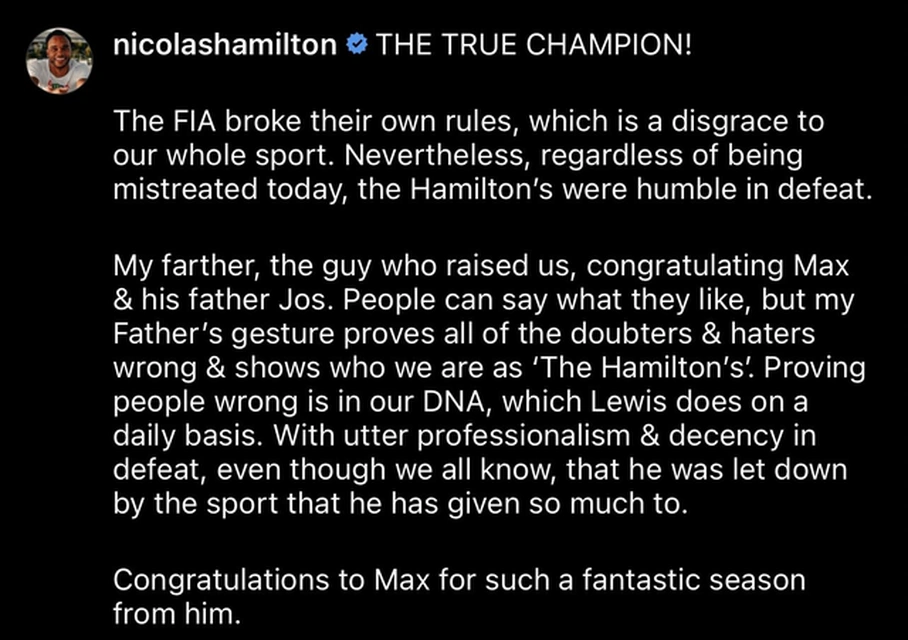908x640 pixels.
Task: Click 'congratulating Max' in second paragraph
Action: (x=717, y=266)
